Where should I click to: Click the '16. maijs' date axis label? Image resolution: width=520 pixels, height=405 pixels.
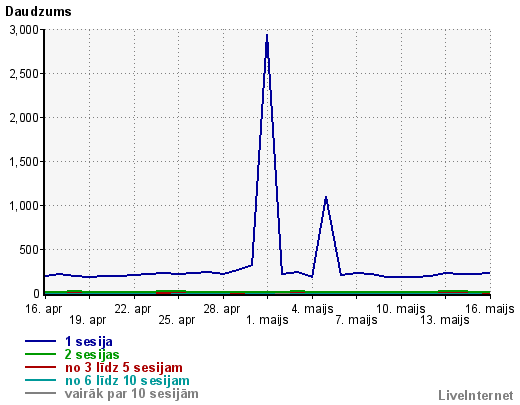pos(490,309)
